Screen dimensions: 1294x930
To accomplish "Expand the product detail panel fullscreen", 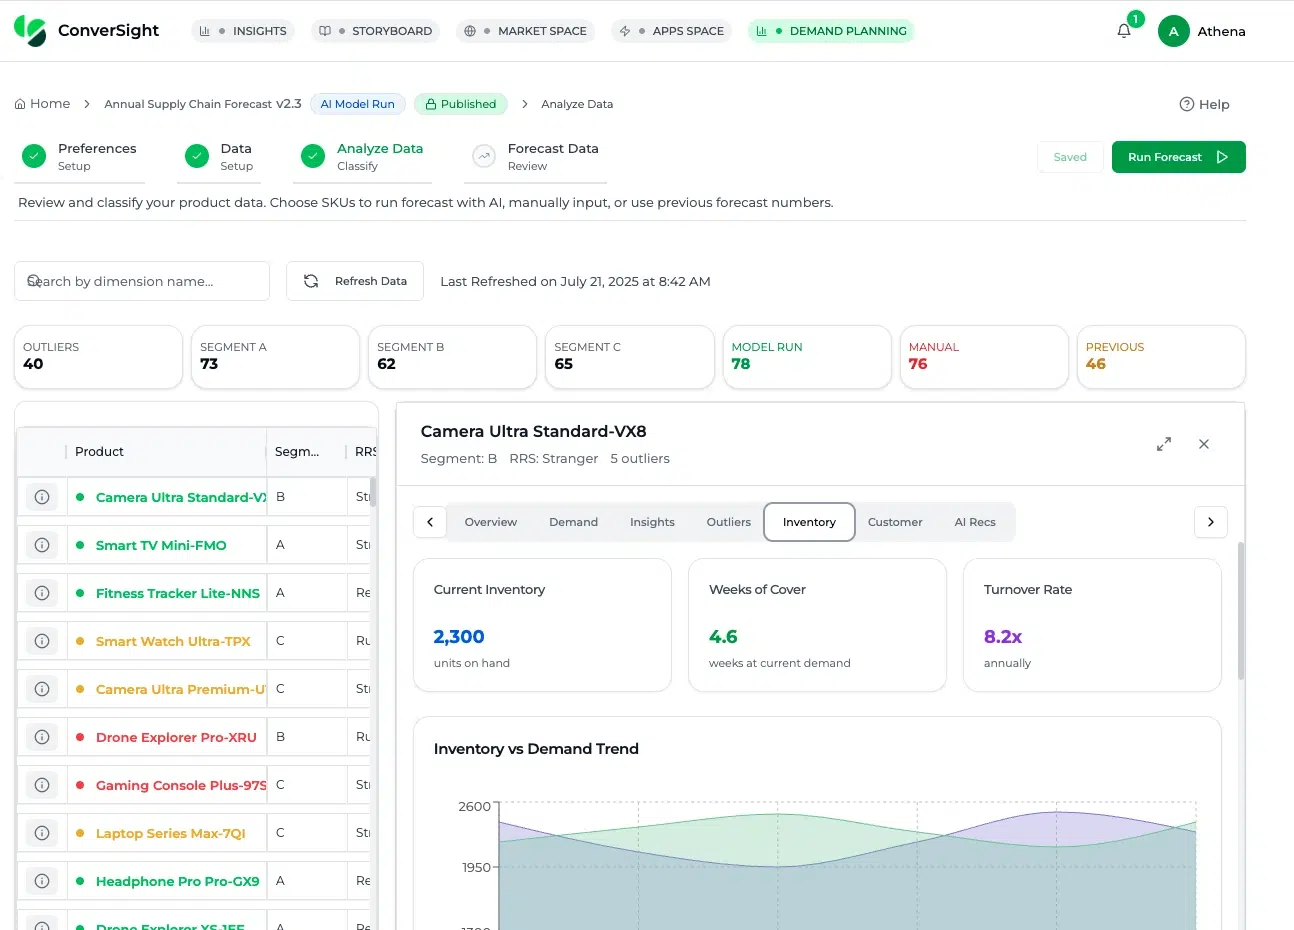I will pos(1164,444).
